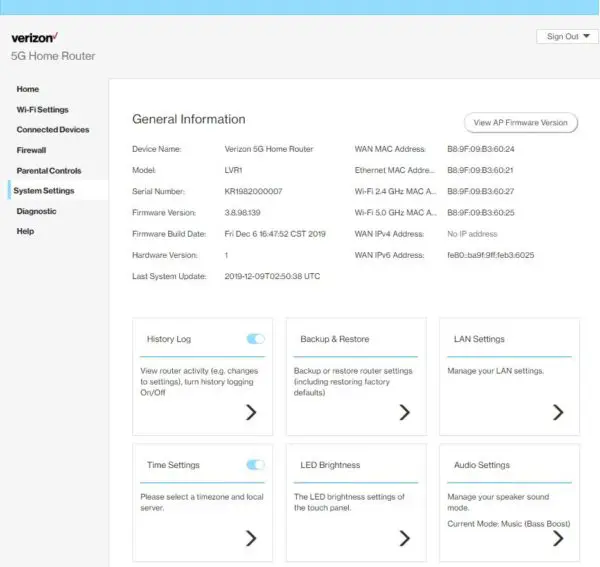This screenshot has width=600, height=567.
Task: Click View AP Firmware Version button
Action: point(521,123)
